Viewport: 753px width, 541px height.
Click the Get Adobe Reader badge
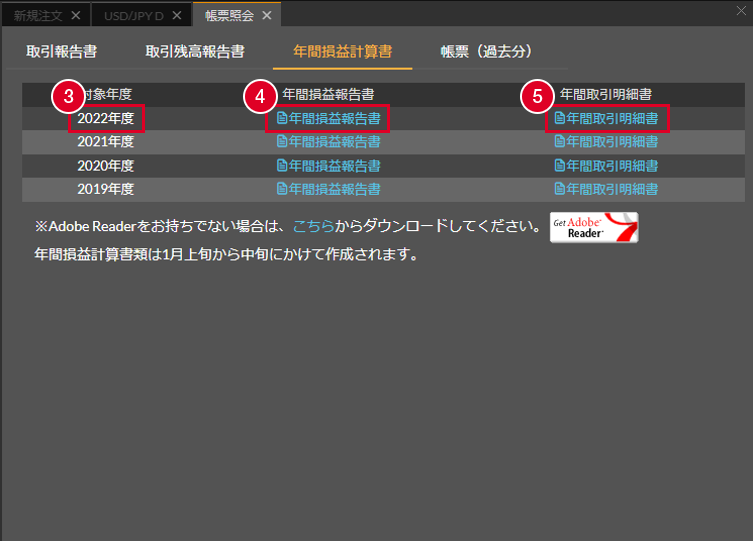(x=594, y=228)
